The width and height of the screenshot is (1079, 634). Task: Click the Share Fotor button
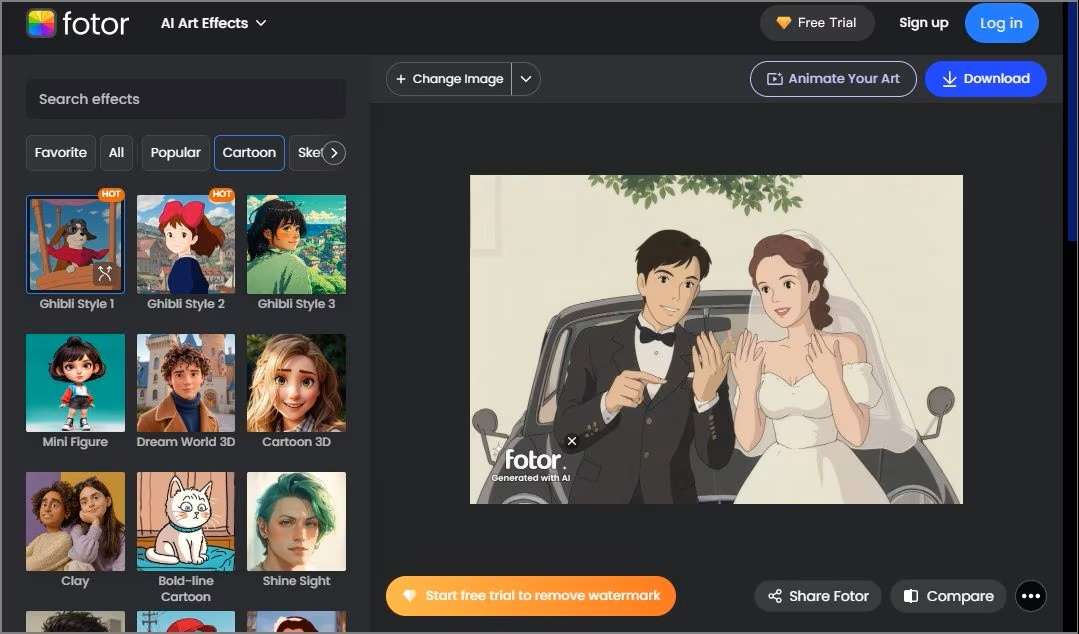(818, 596)
